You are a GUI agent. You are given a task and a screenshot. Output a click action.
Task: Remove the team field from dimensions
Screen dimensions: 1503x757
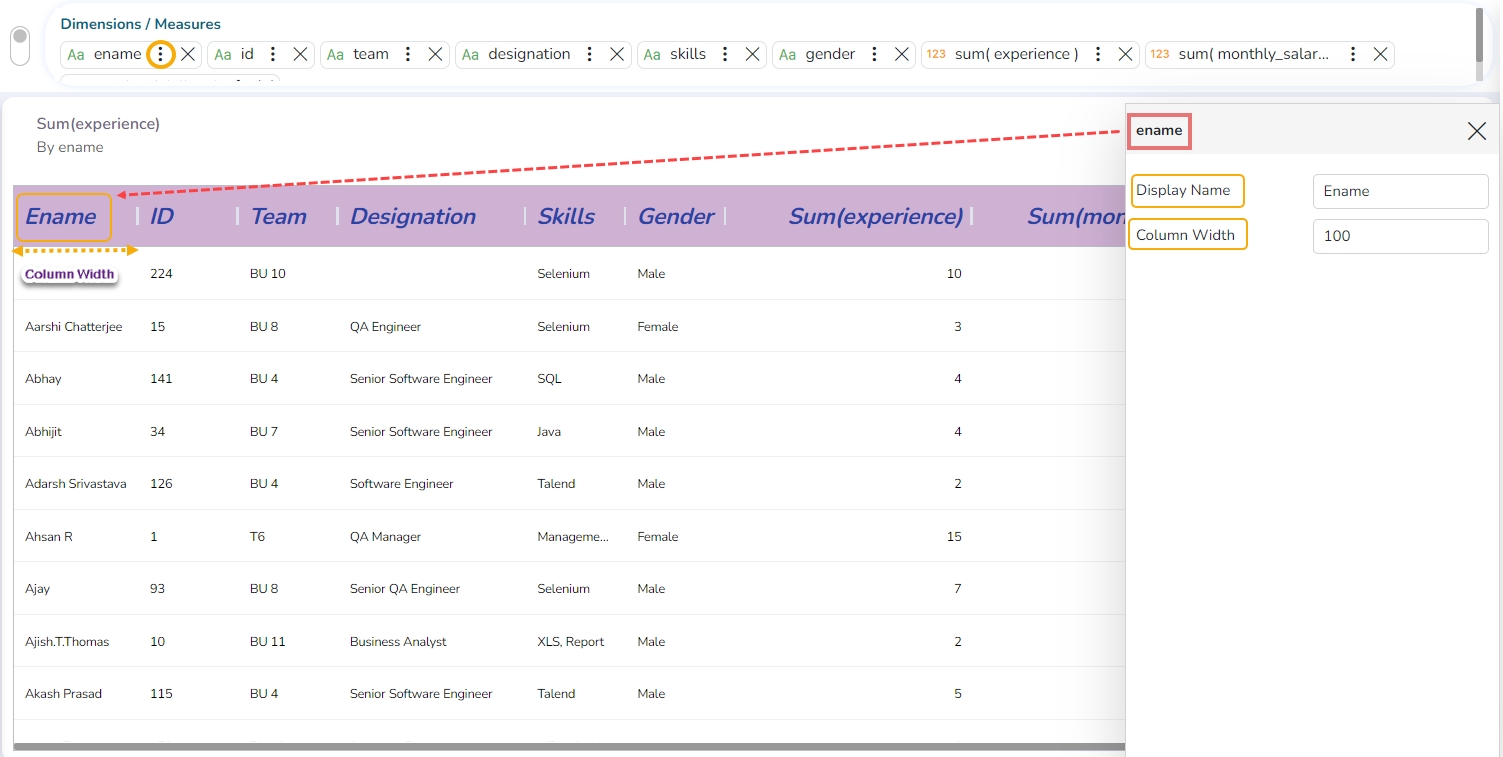(435, 55)
